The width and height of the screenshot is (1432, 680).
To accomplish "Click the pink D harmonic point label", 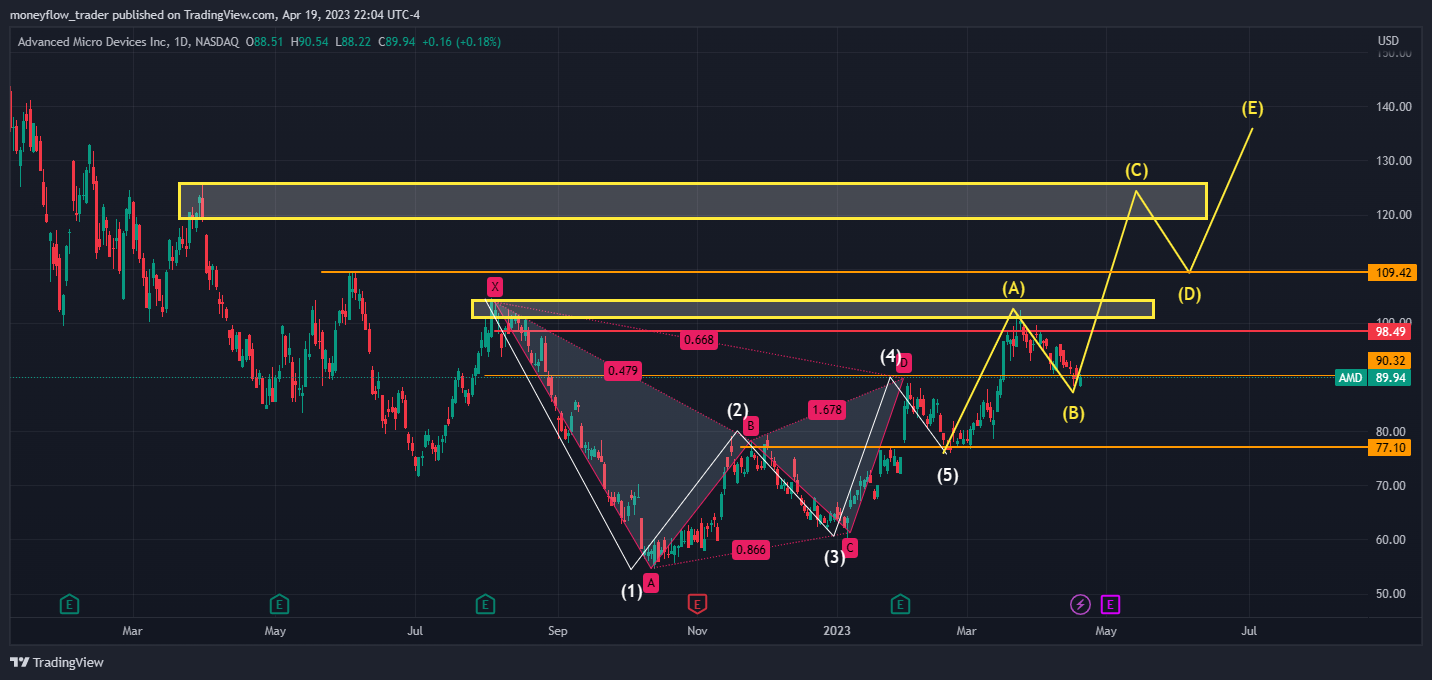I will [x=903, y=362].
